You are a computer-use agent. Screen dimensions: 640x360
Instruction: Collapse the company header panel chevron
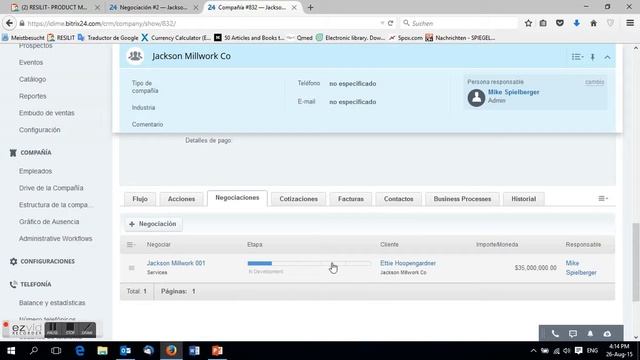[x=607, y=57]
